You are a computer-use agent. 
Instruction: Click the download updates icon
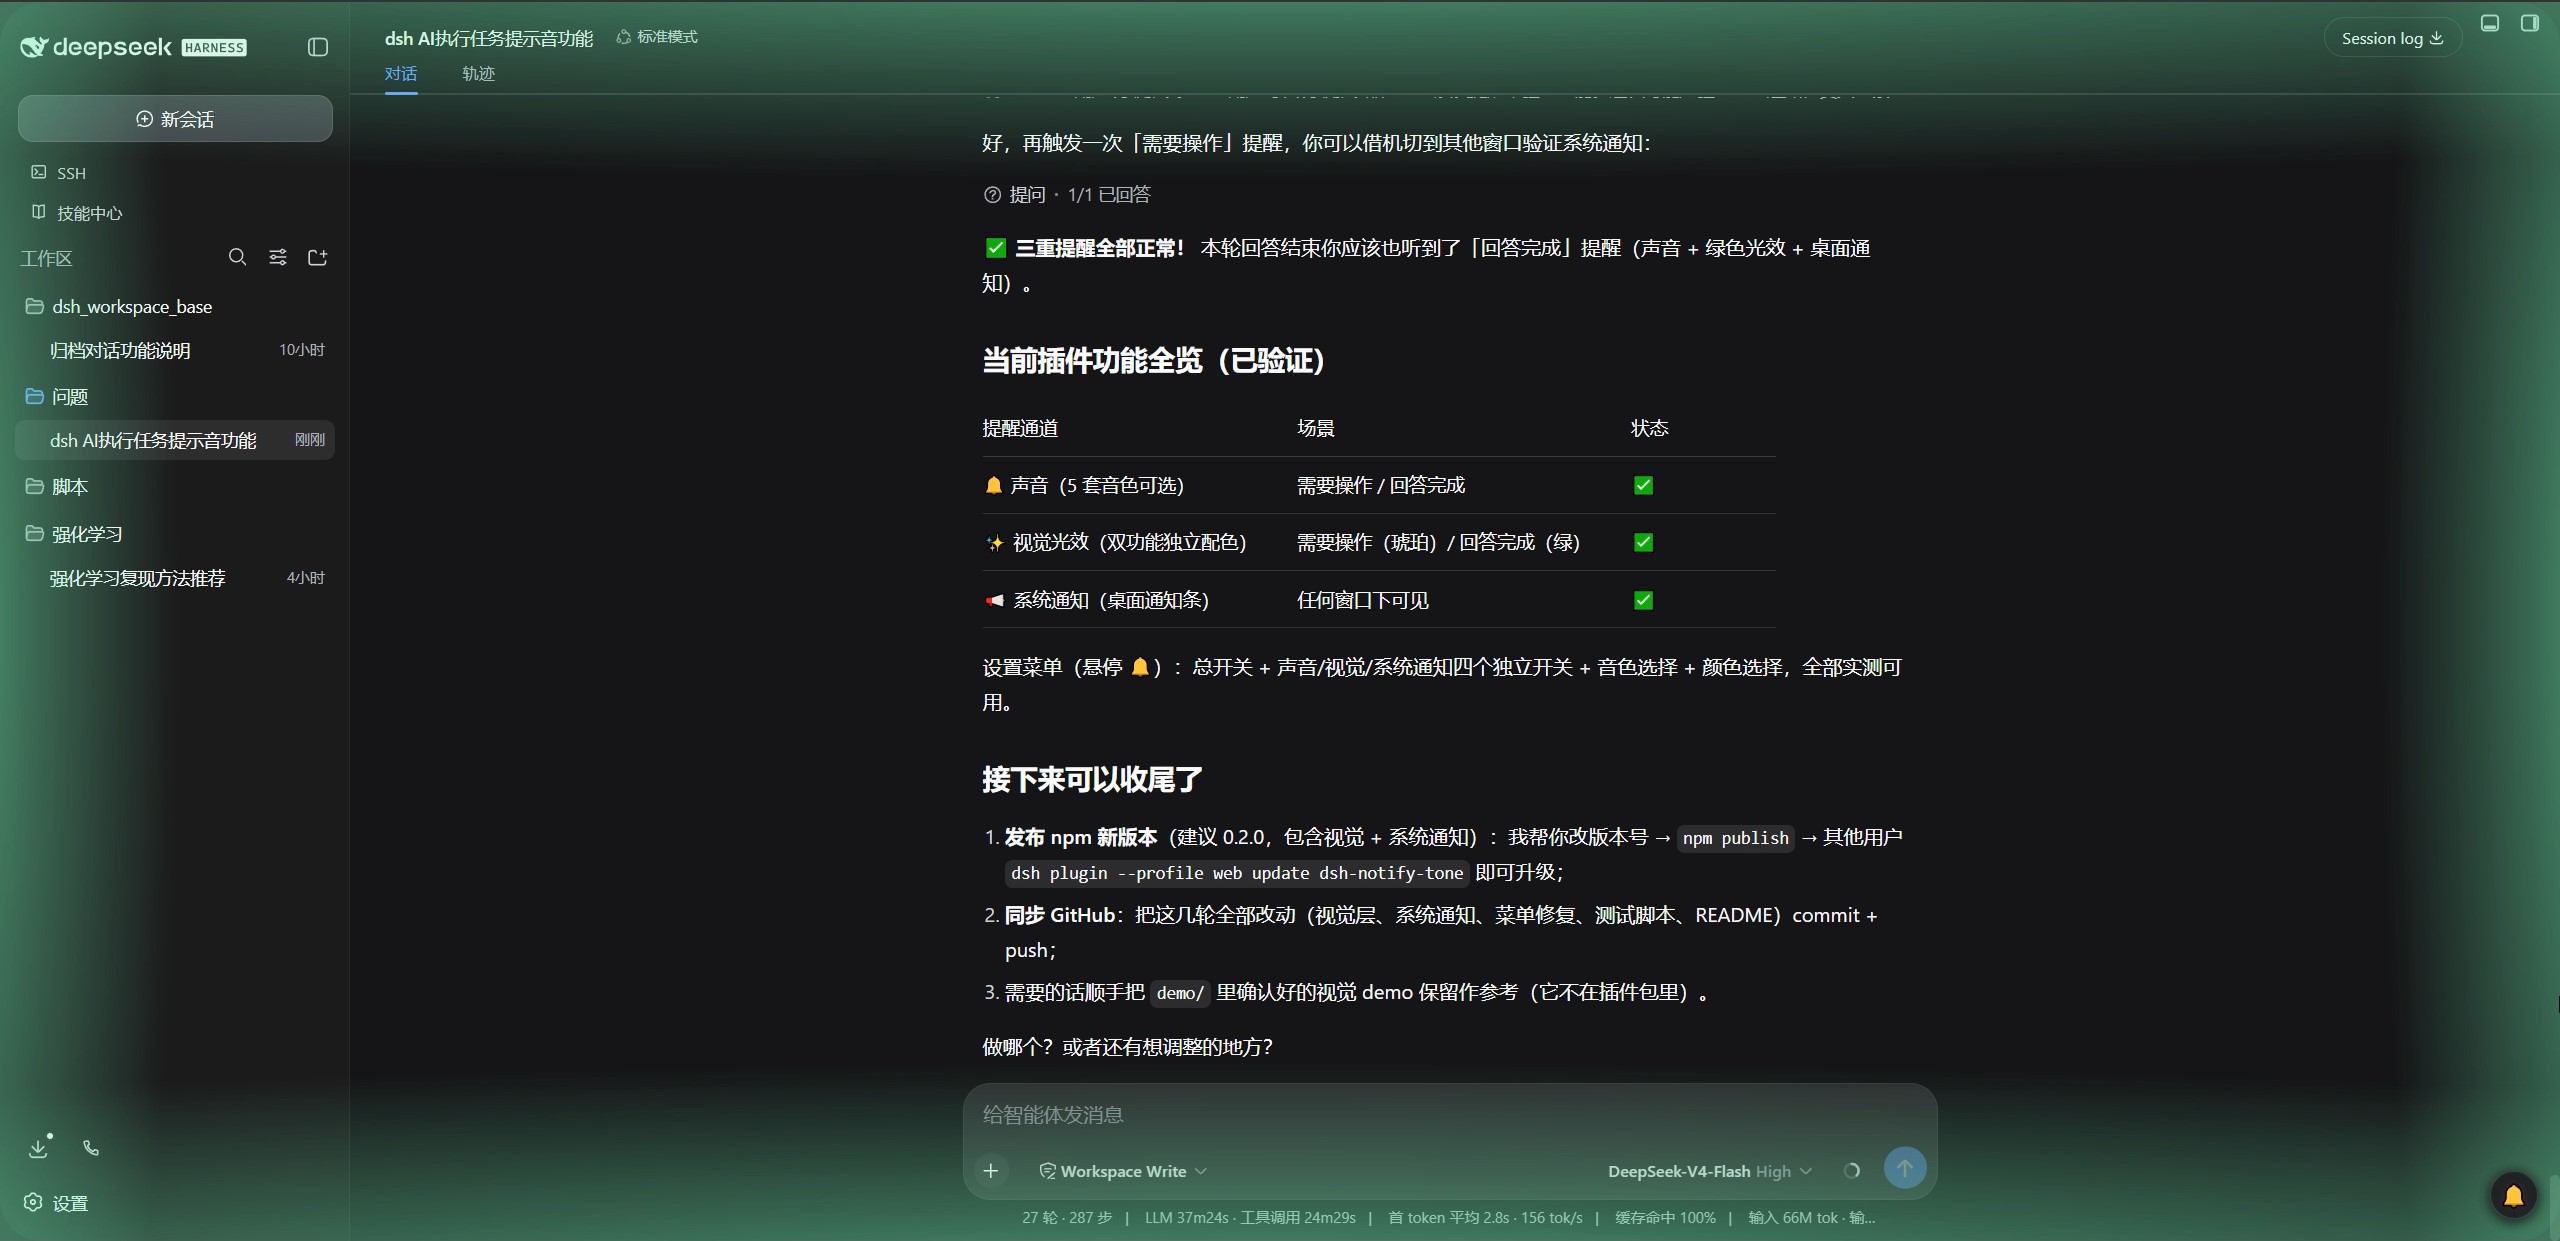39,1147
